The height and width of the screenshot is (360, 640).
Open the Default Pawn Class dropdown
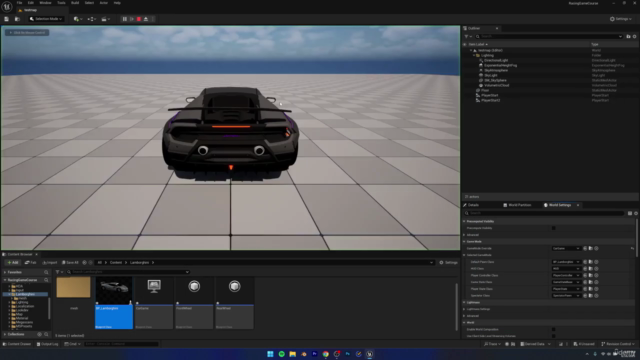[566, 262]
